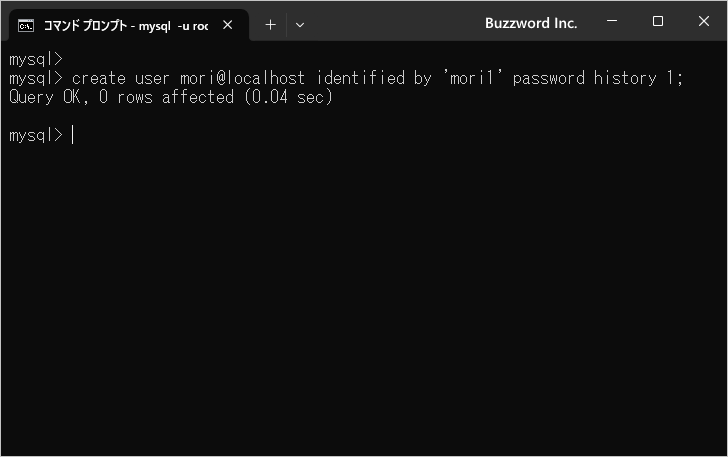
Task: Click the empty title bar area right of the chevron
Action: coord(390,23)
